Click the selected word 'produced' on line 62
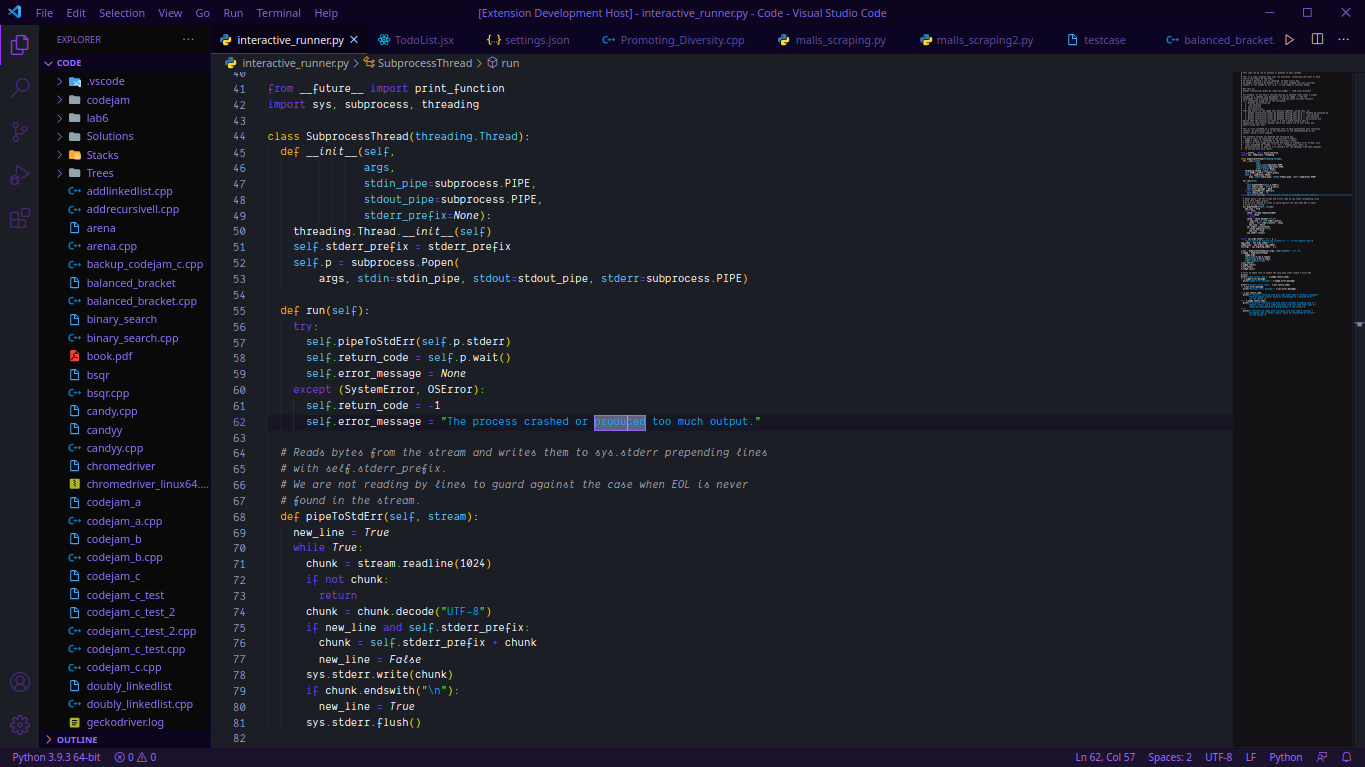 tap(620, 422)
